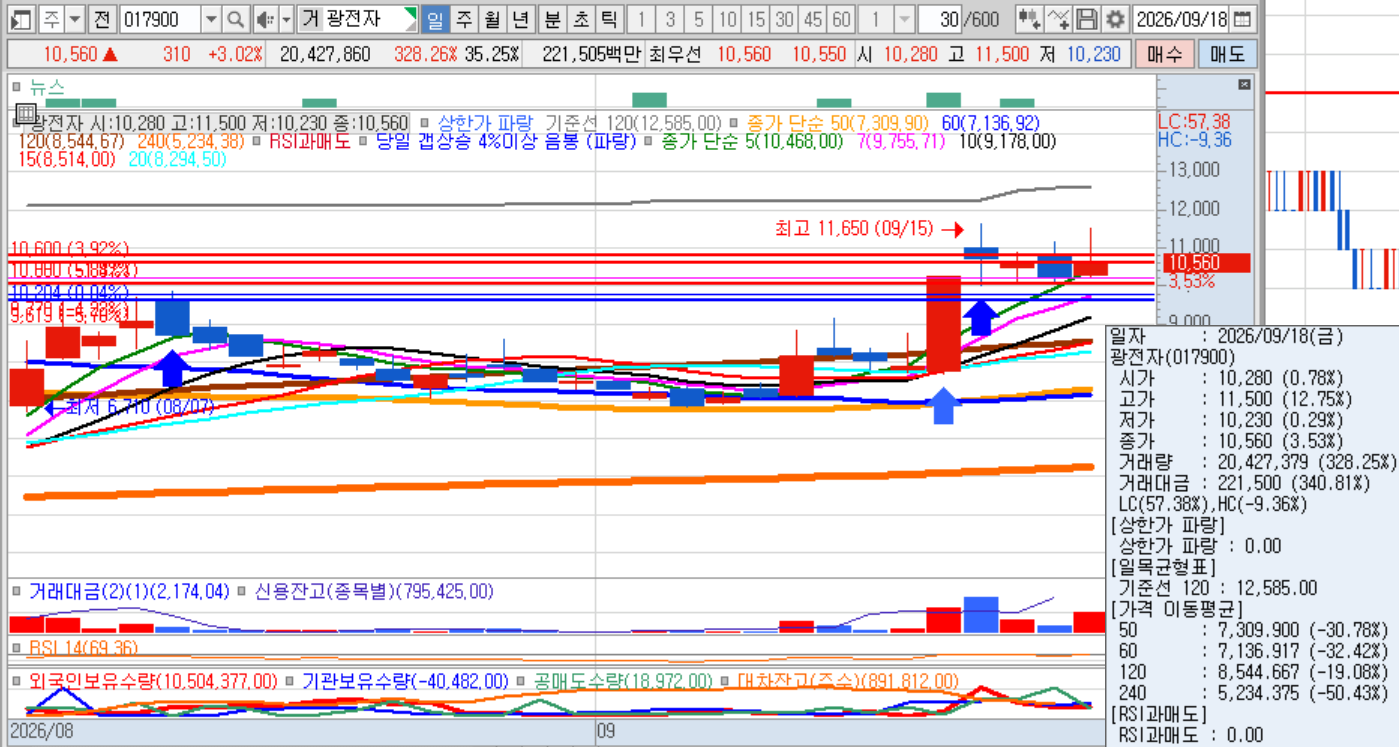1399x747 pixels.
Task: Click the 전 button beside stock code
Action: 102,19
